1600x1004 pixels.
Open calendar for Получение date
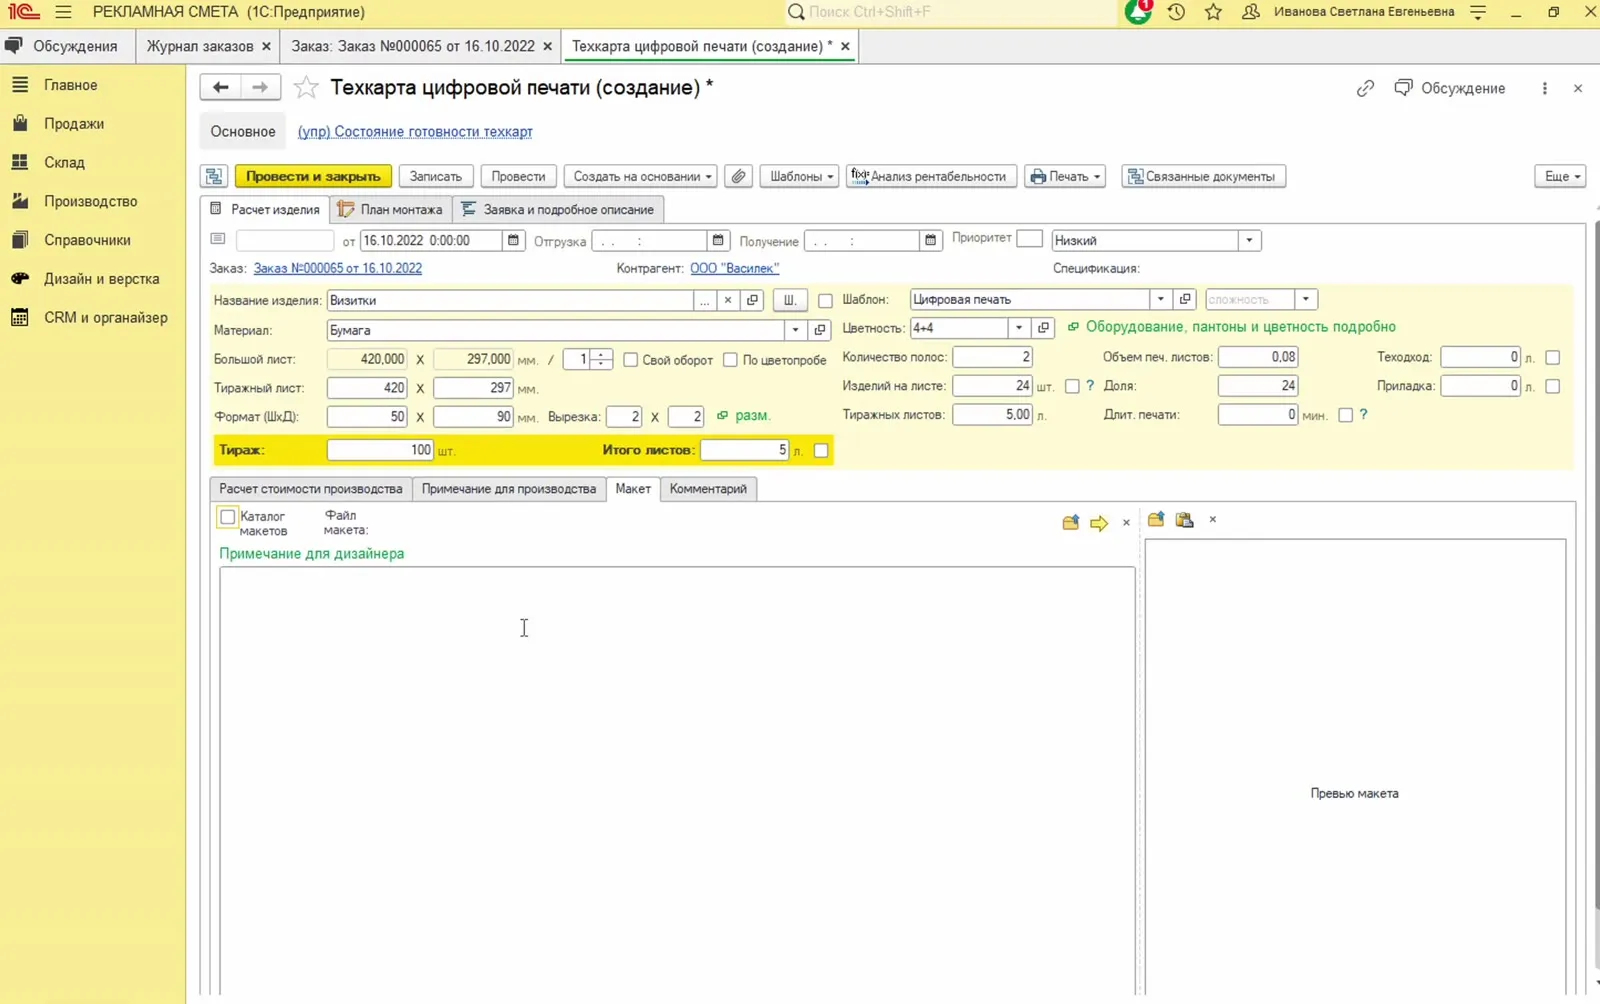click(930, 240)
